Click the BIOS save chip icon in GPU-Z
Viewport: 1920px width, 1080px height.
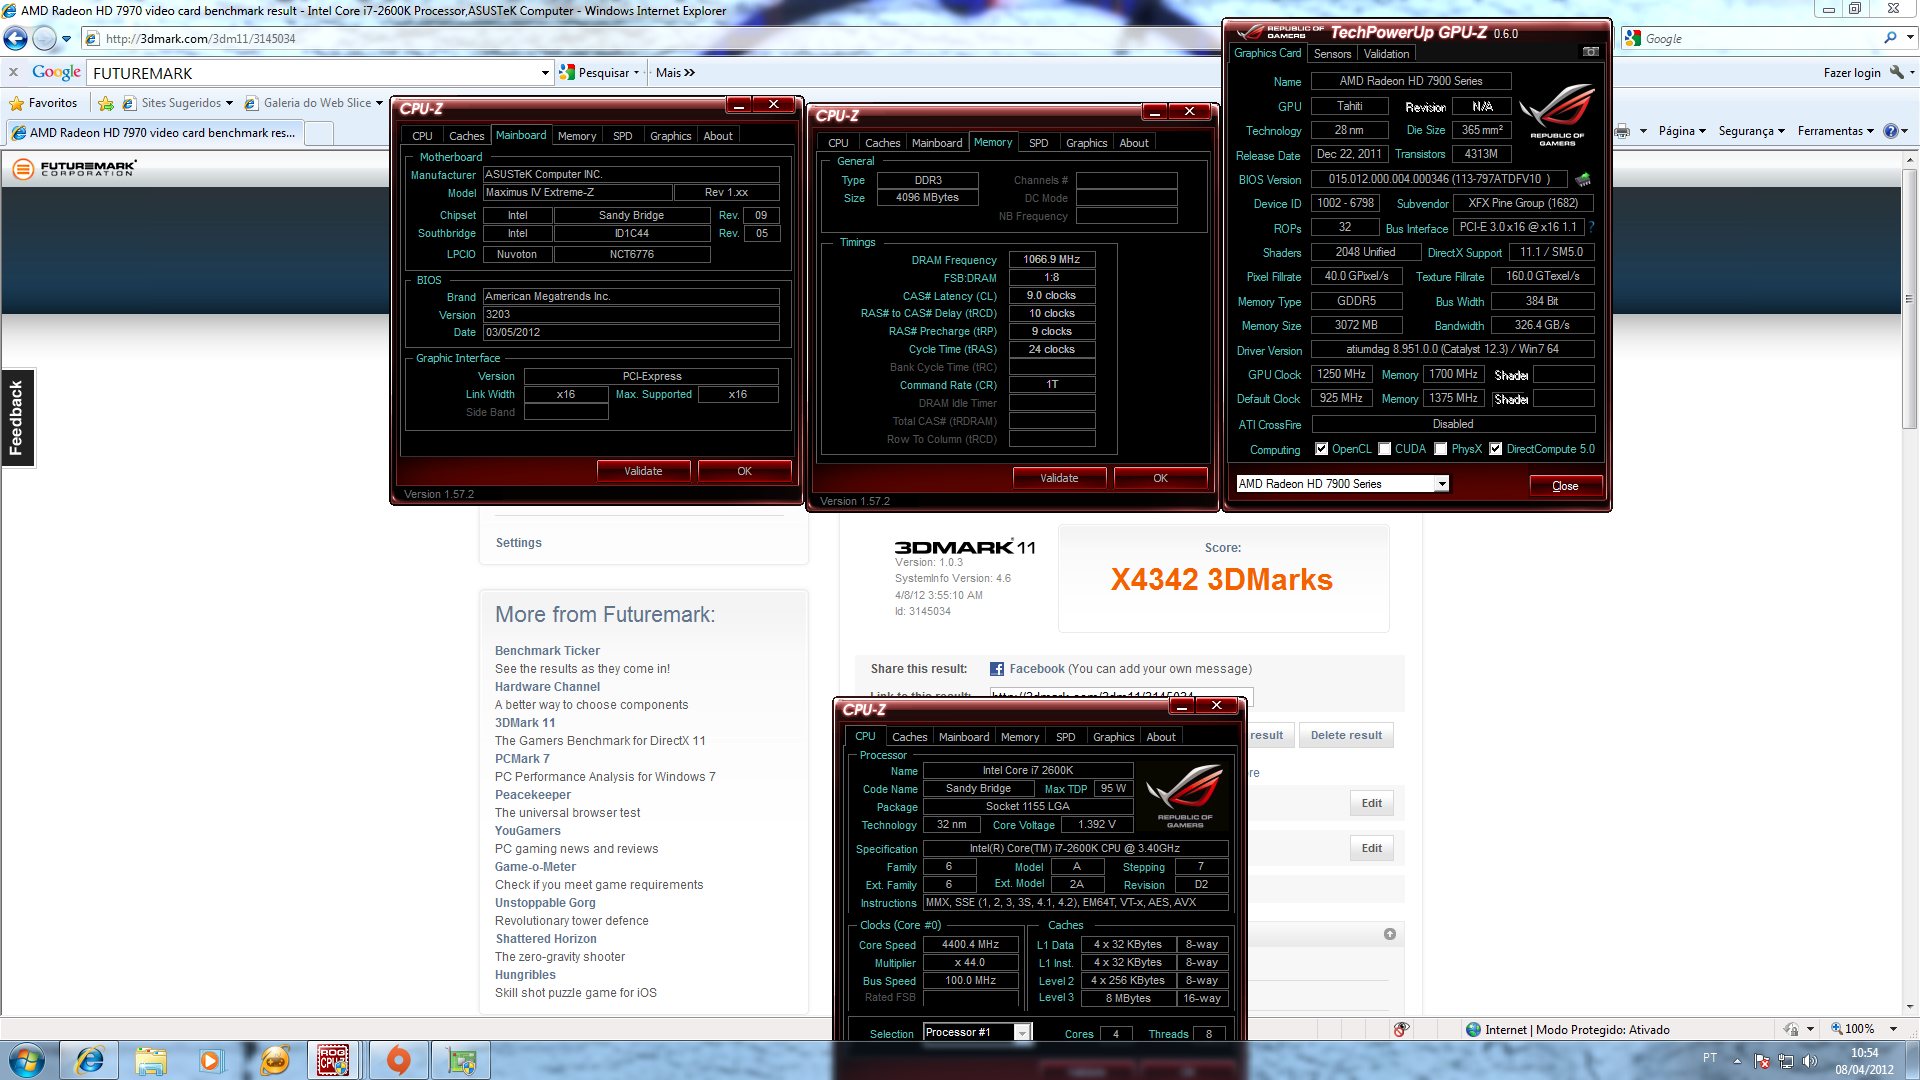pyautogui.click(x=1583, y=180)
